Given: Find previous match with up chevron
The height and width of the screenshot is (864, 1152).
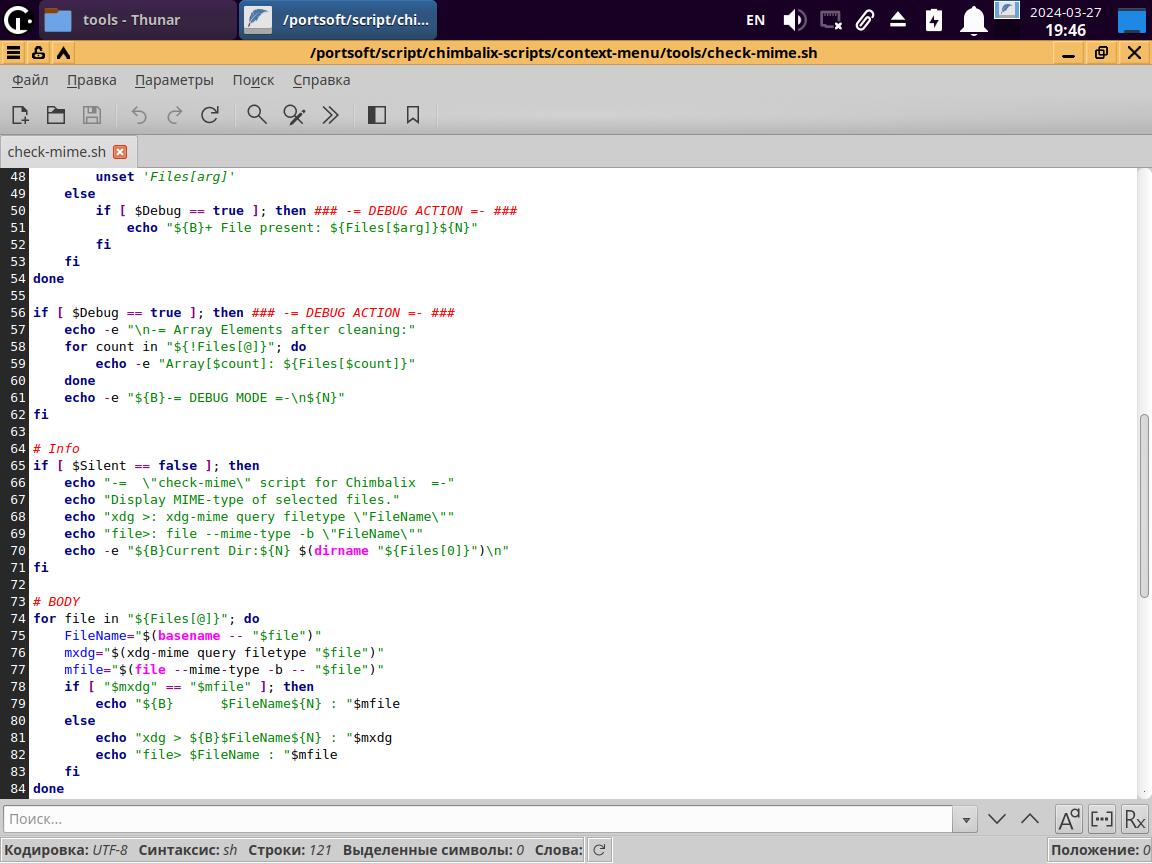Looking at the screenshot, I should coord(1030,819).
